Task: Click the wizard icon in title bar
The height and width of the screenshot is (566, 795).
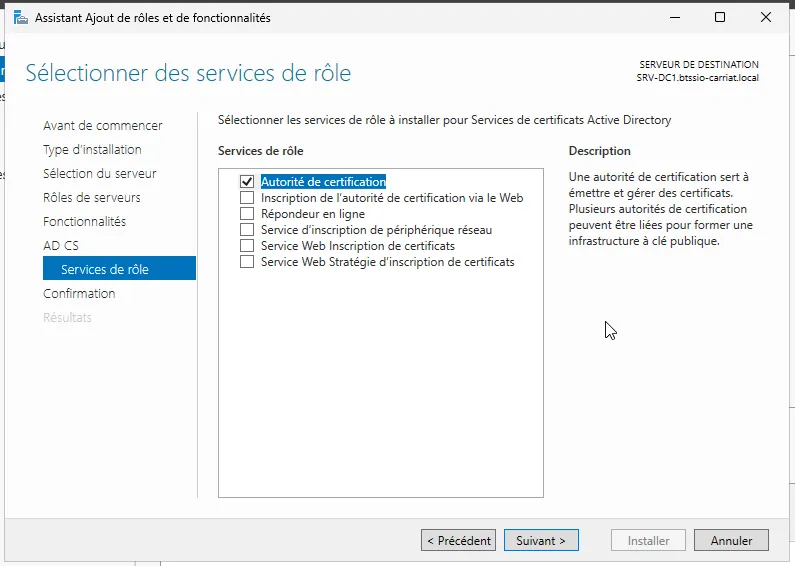Action: (21, 18)
